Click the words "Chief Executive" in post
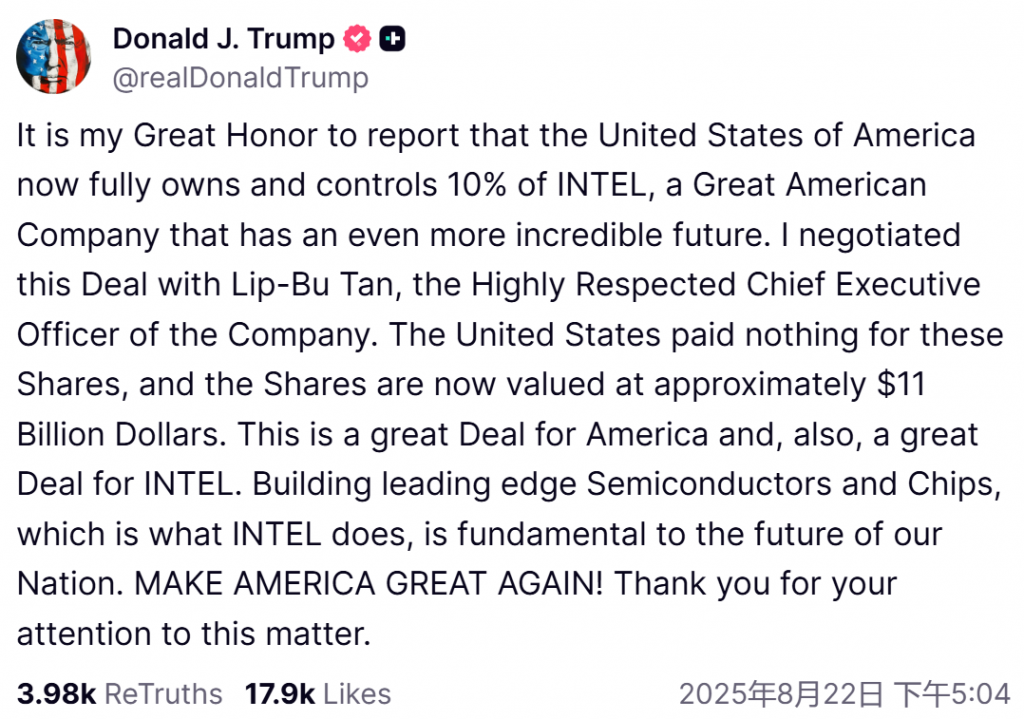This screenshot has width=1024, height=719. [863, 285]
